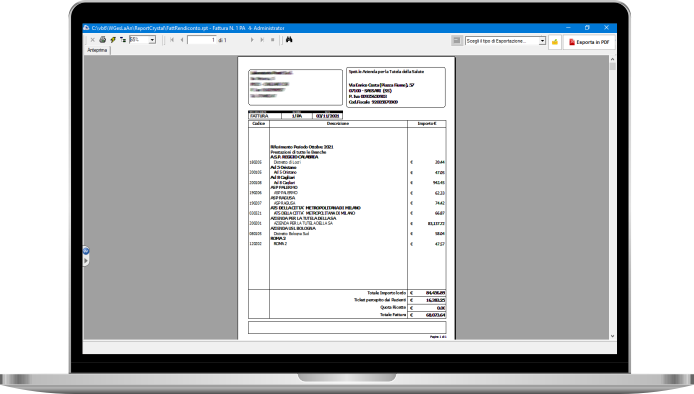Go to the first page arrow
Image resolution: width=694 pixels, height=394 pixels.
tap(172, 40)
